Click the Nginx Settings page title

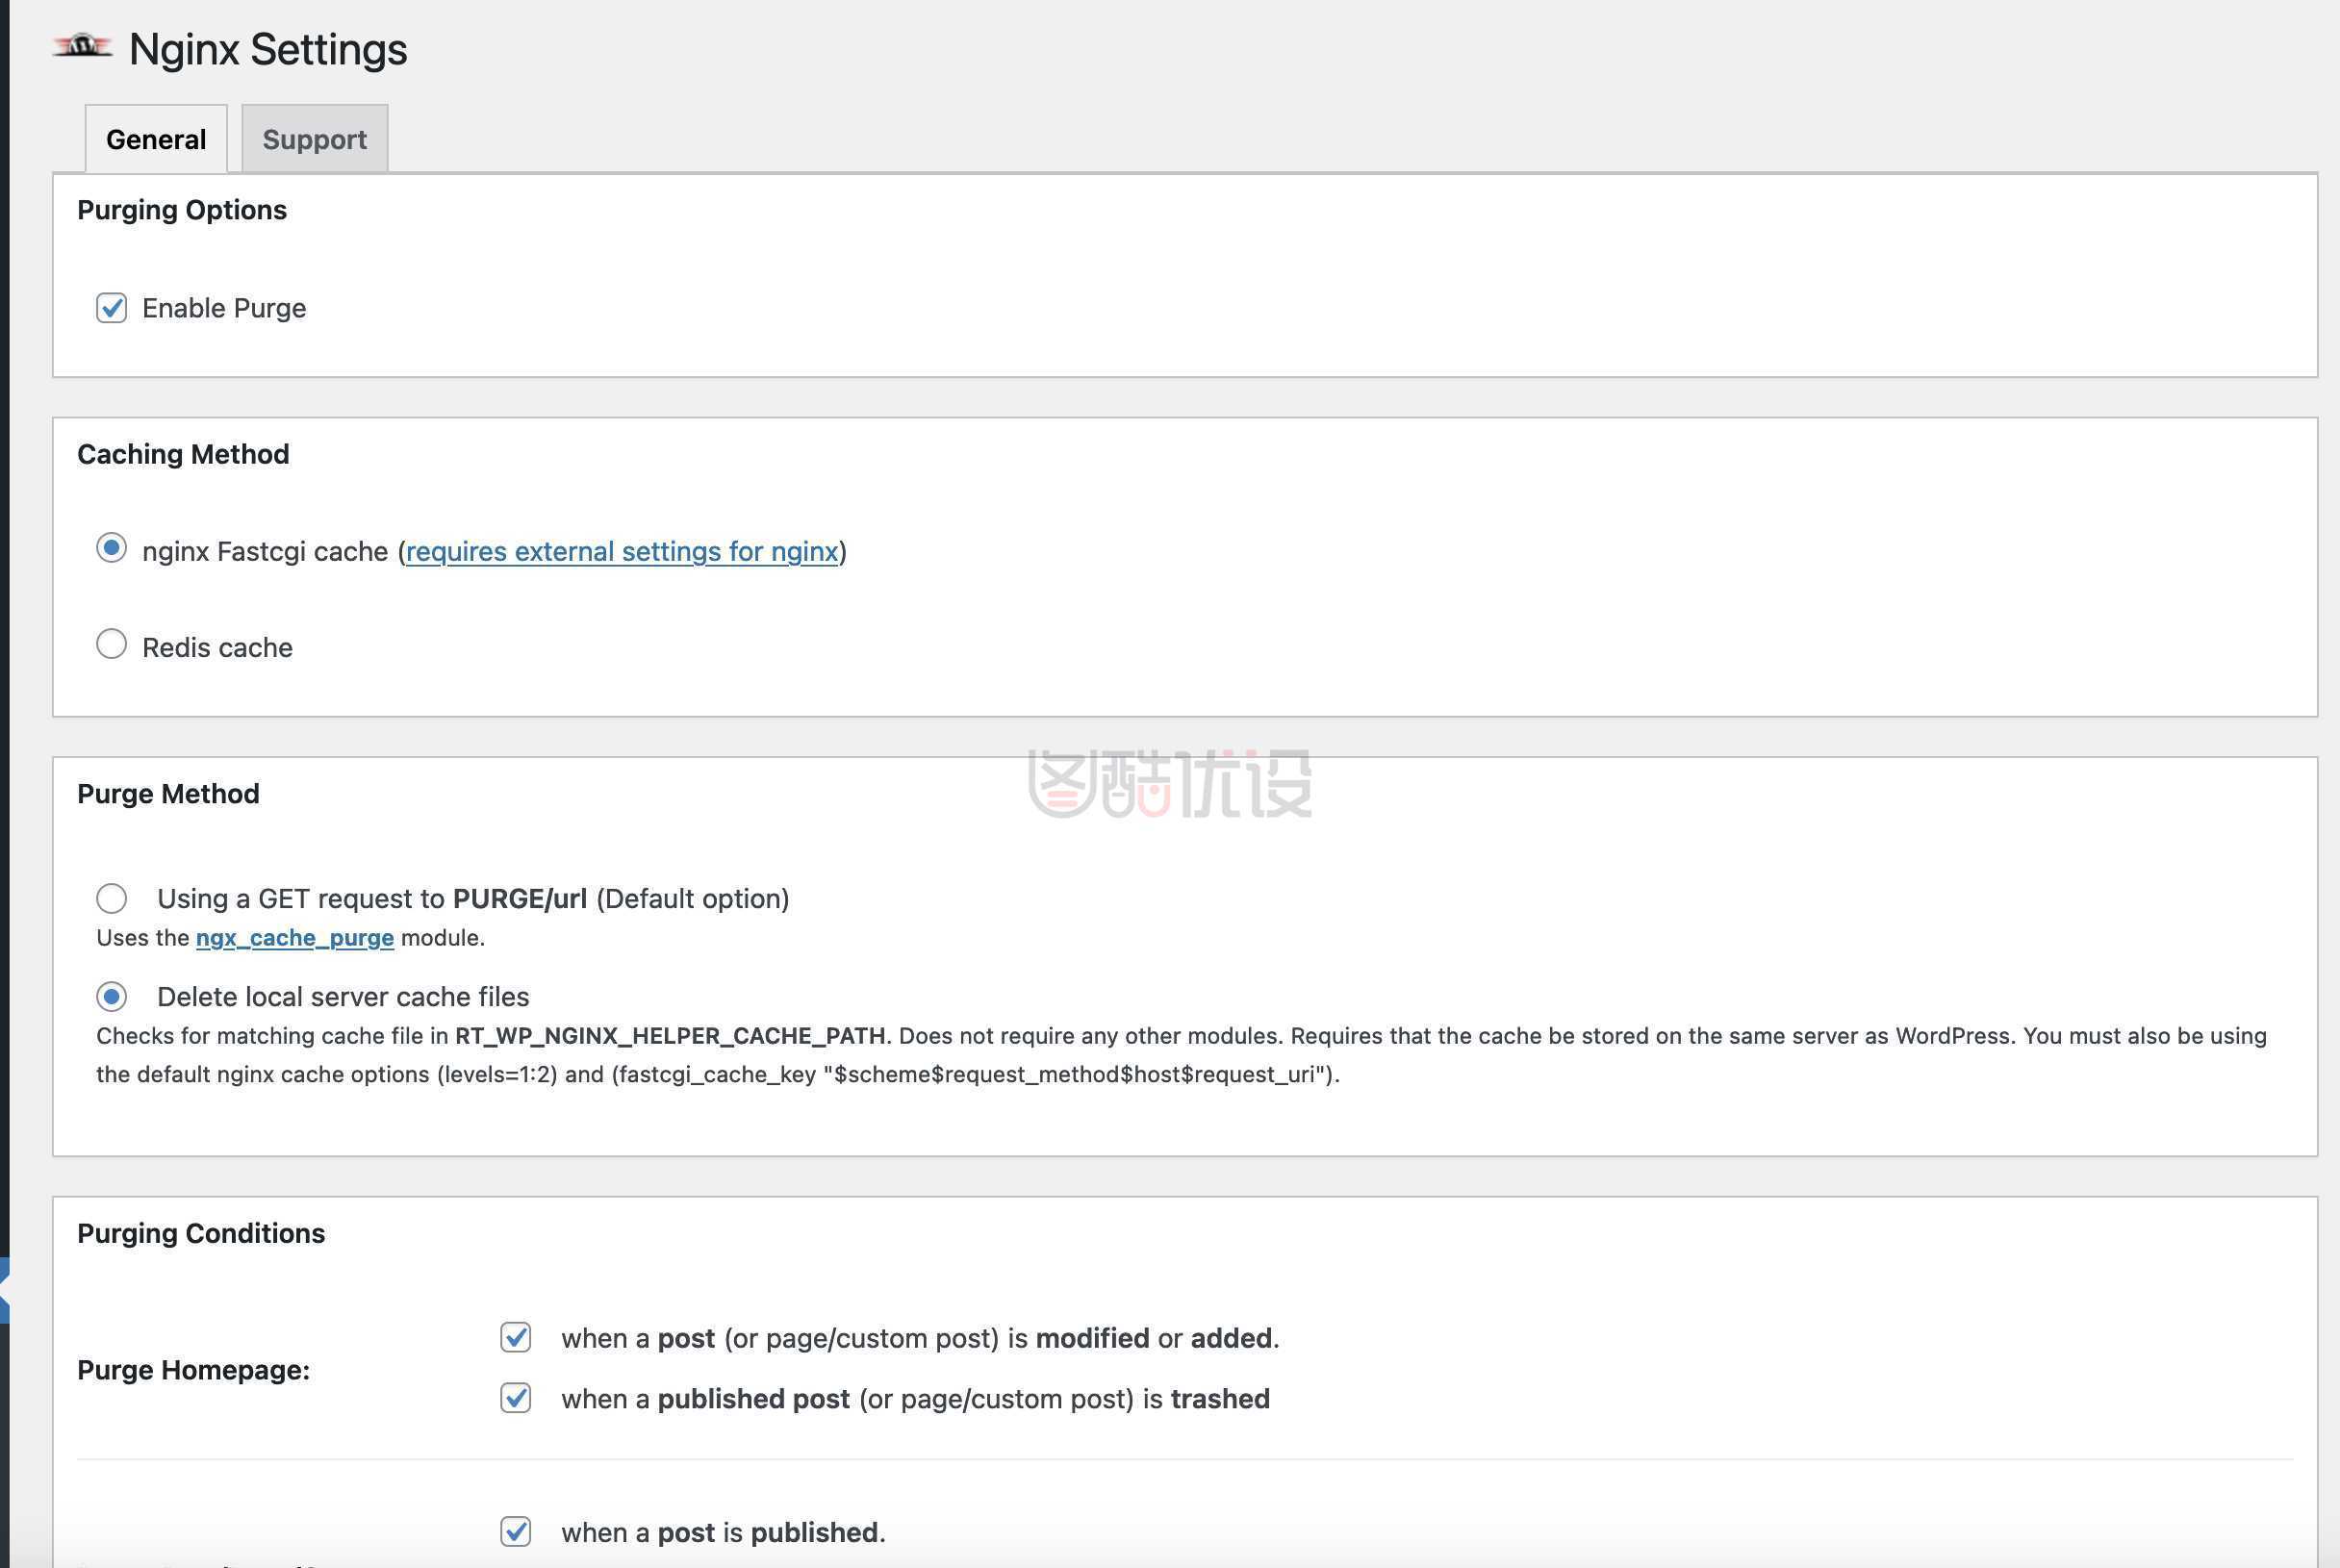pyautogui.click(x=268, y=49)
